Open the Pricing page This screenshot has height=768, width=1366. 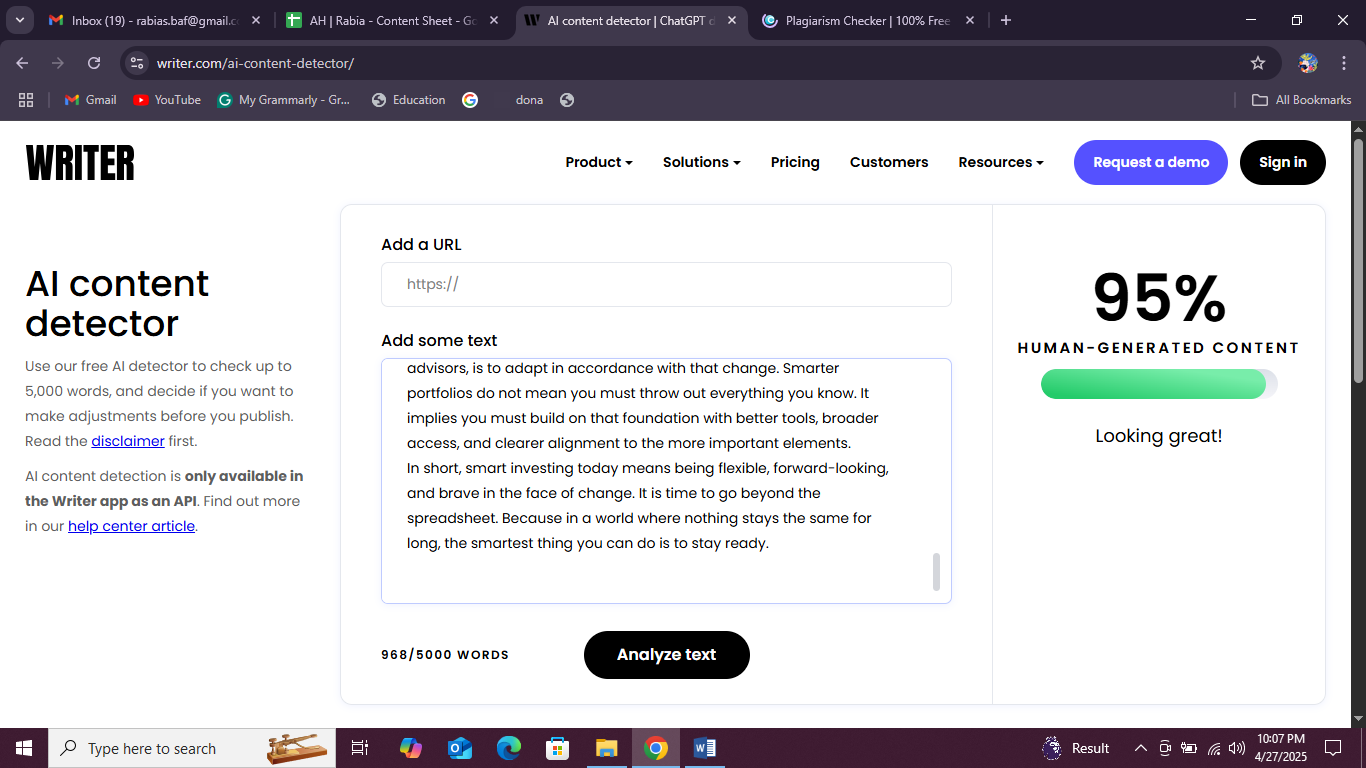pos(795,162)
